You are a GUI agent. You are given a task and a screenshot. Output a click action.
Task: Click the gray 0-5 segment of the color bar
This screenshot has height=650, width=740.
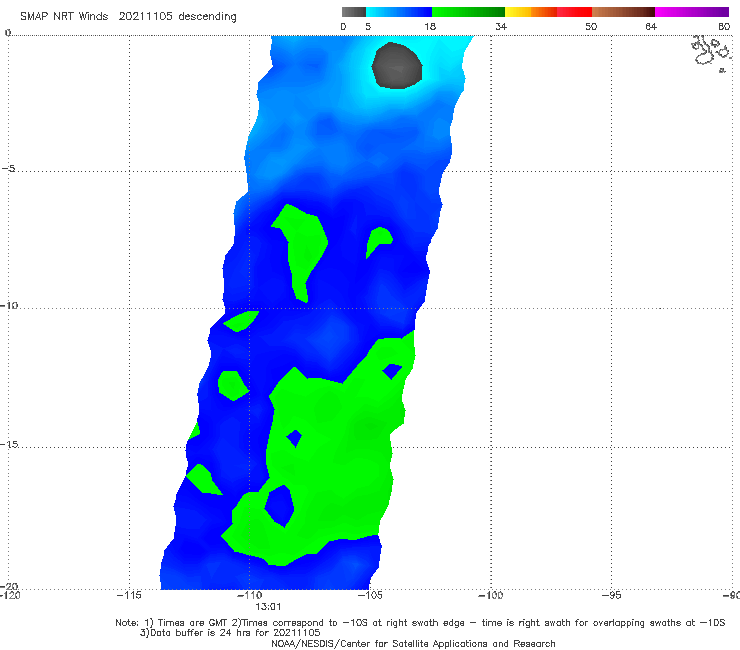tap(354, 12)
